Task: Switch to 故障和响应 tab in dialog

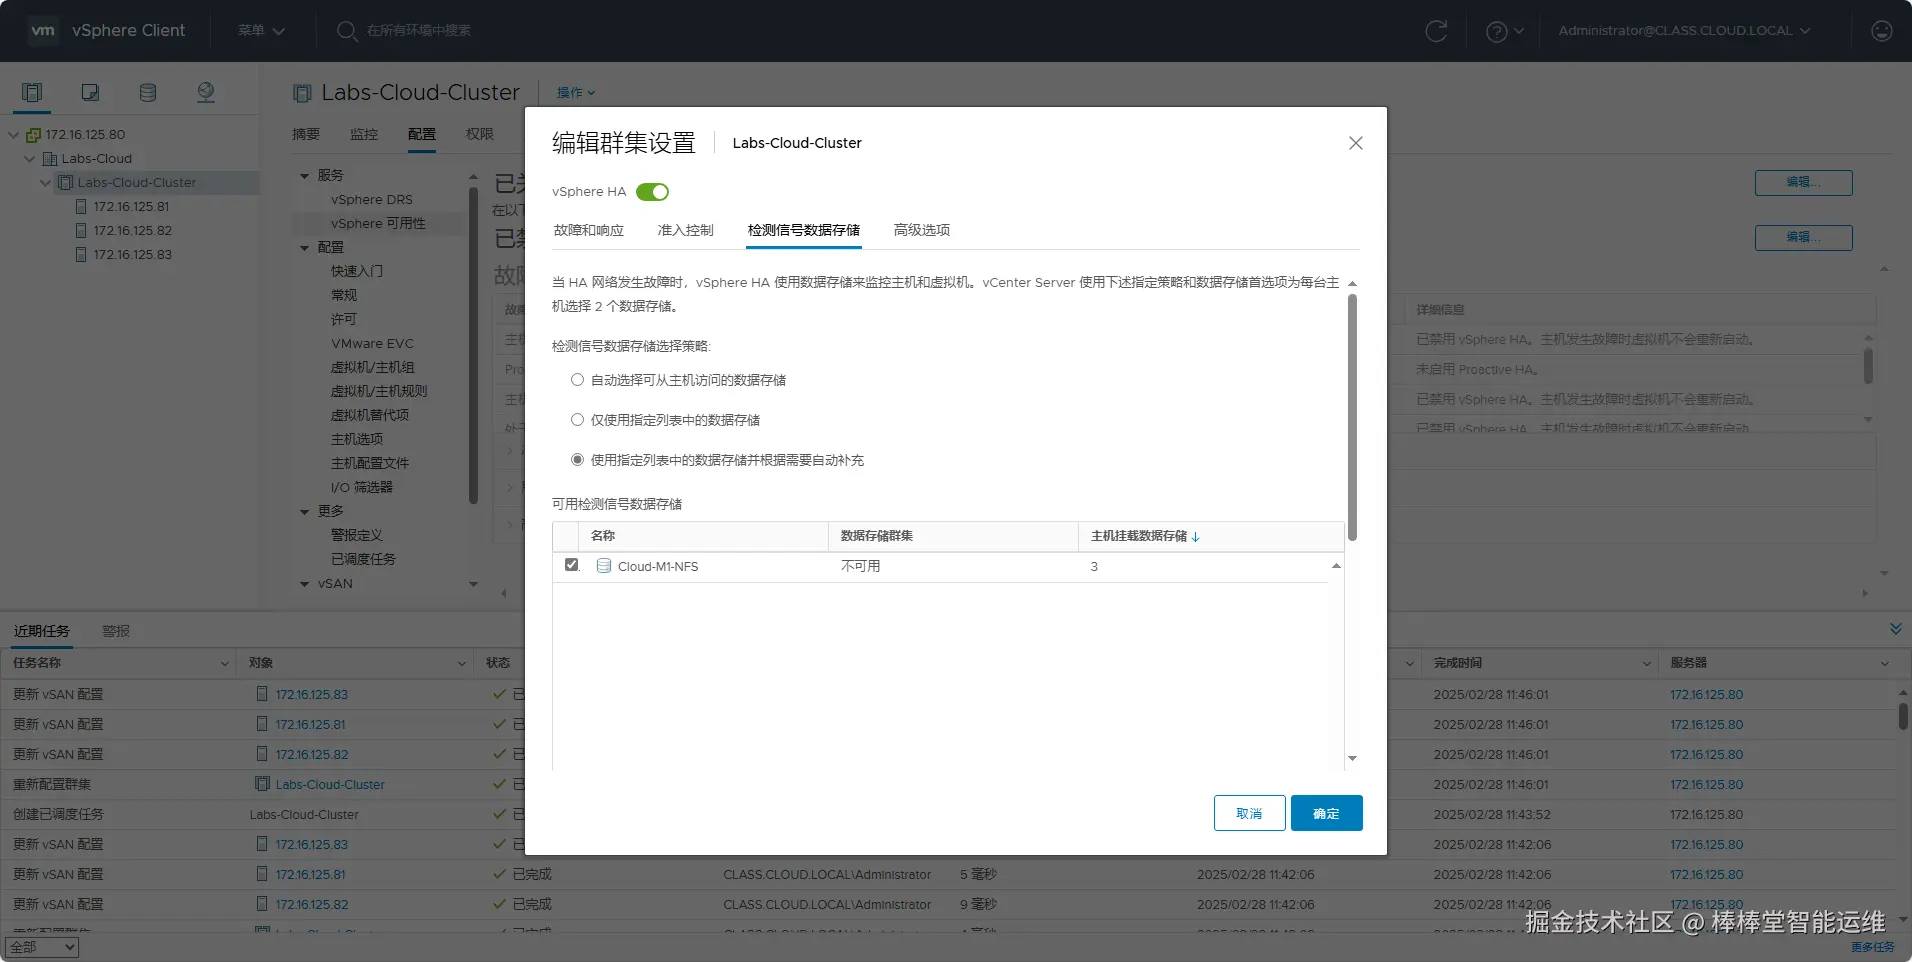Action: tap(589, 230)
